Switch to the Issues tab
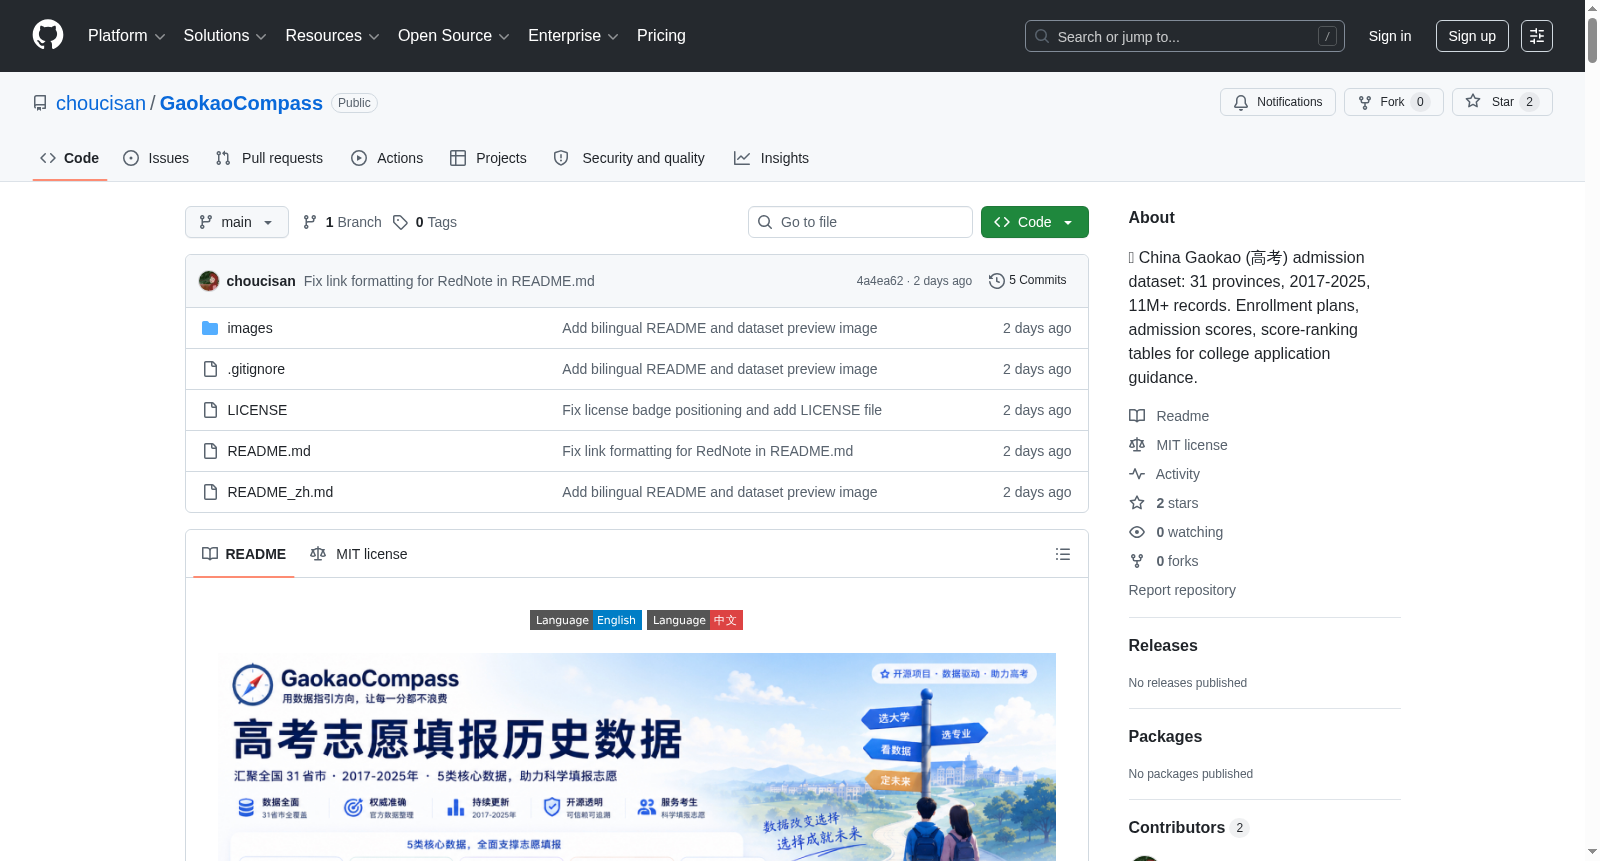The height and width of the screenshot is (861, 1600). (x=156, y=158)
